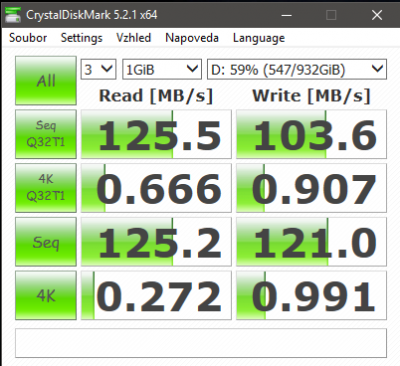The width and height of the screenshot is (400, 366).
Task: Start the plain 4K benchmark
Action: (x=46, y=295)
